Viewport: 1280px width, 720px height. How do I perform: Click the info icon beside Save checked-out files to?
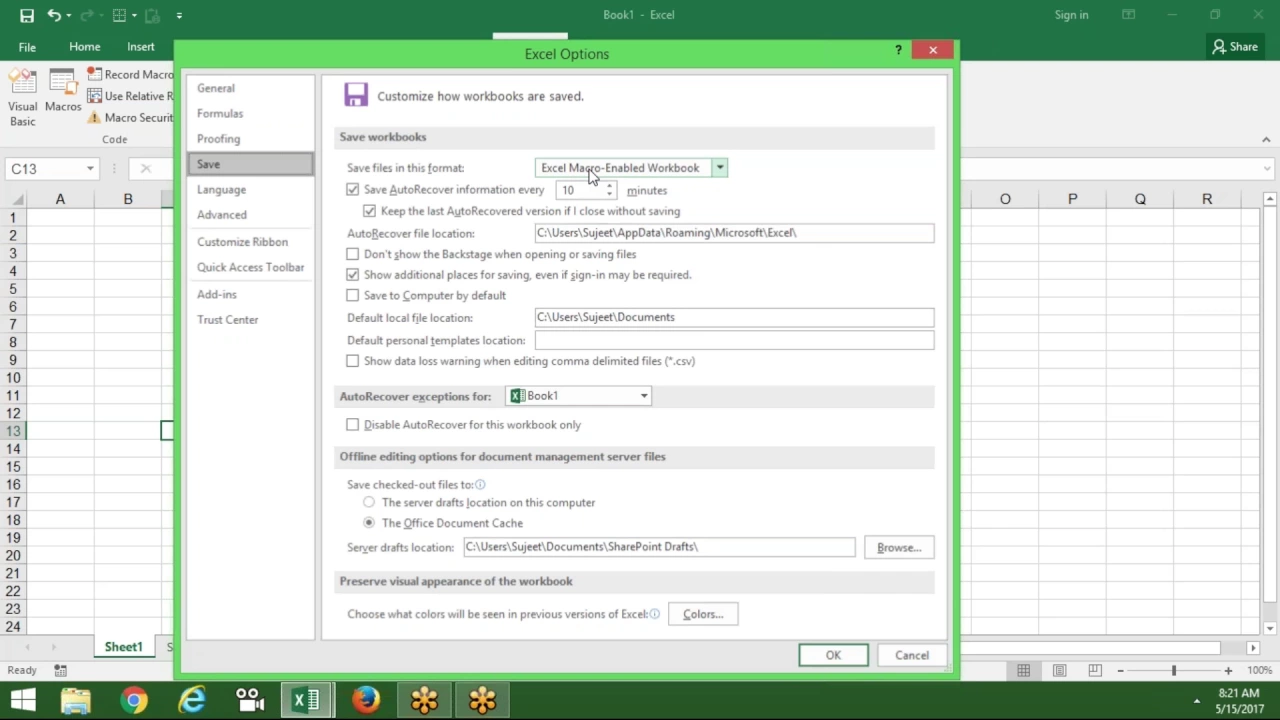coord(480,485)
